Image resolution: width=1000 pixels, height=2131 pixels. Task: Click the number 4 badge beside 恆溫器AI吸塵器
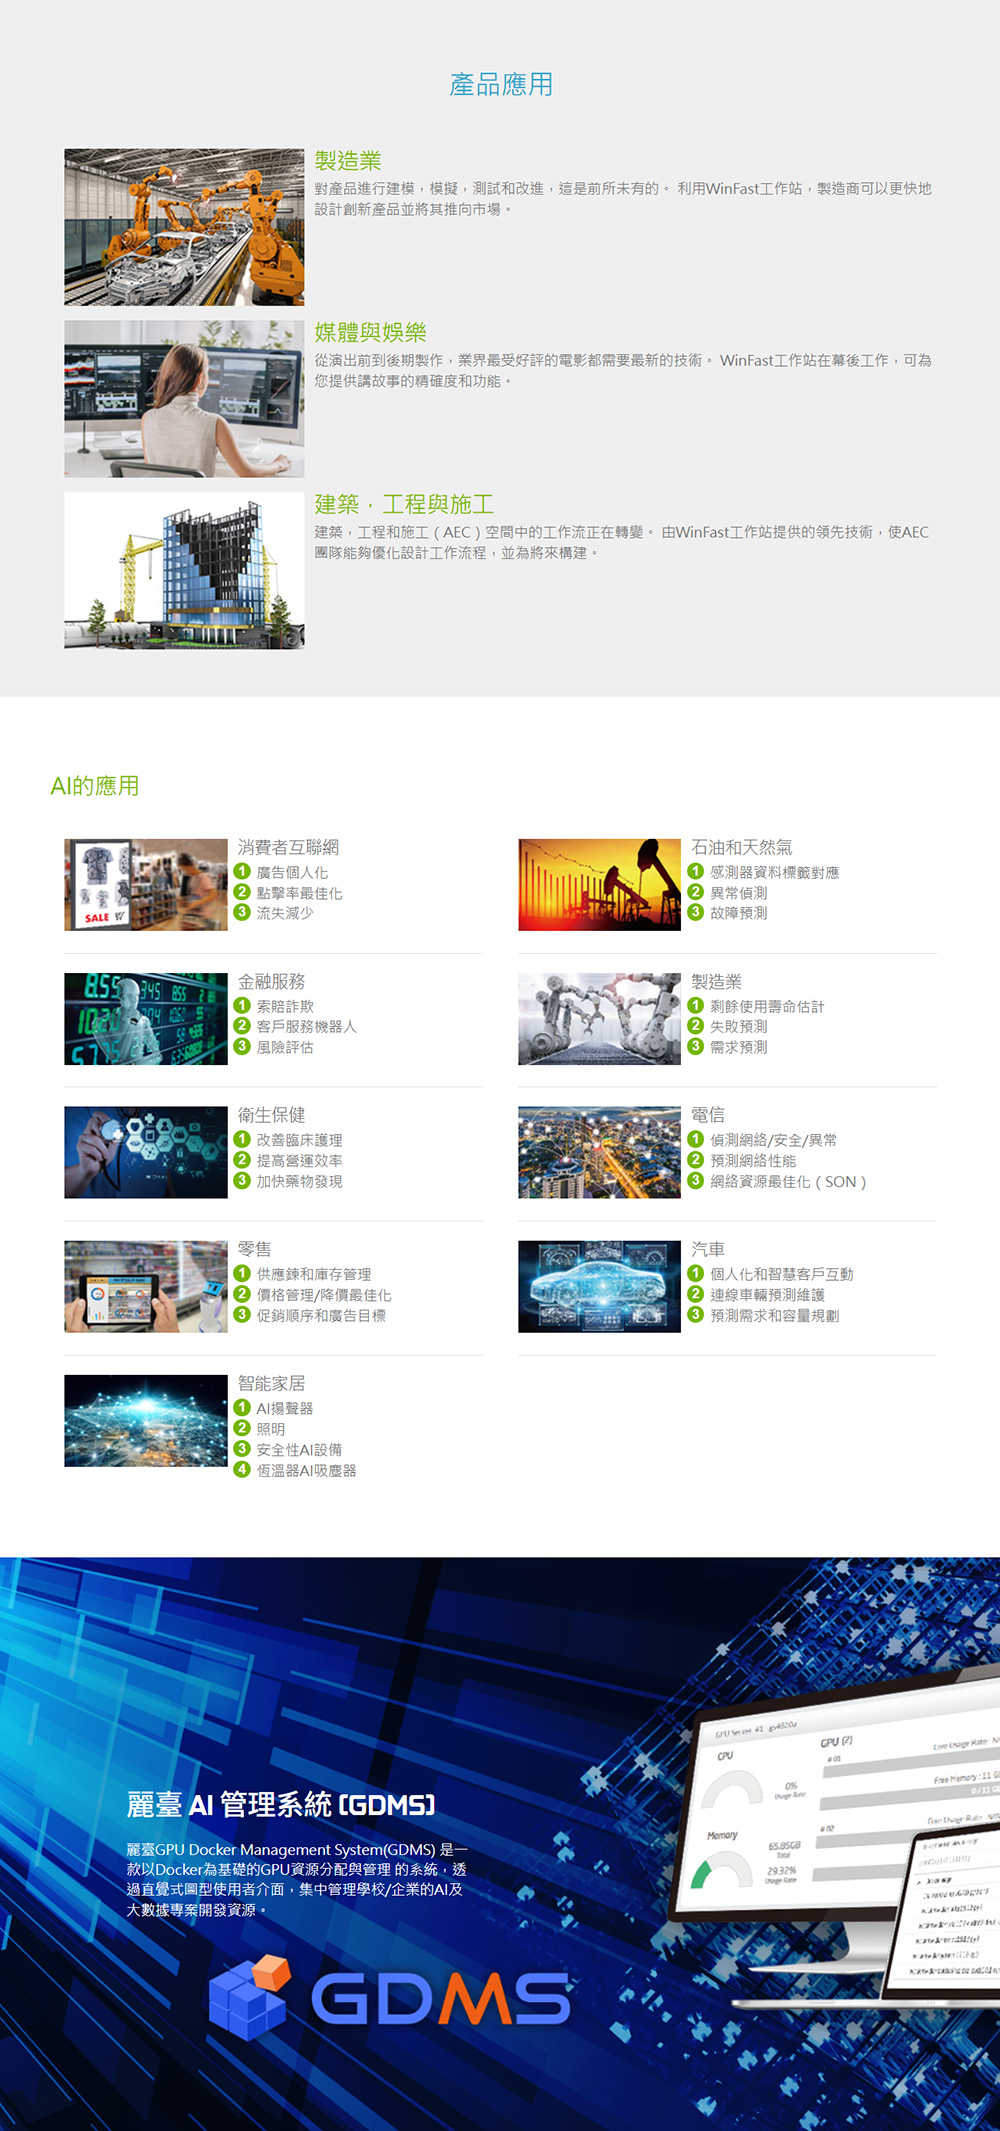point(242,1470)
